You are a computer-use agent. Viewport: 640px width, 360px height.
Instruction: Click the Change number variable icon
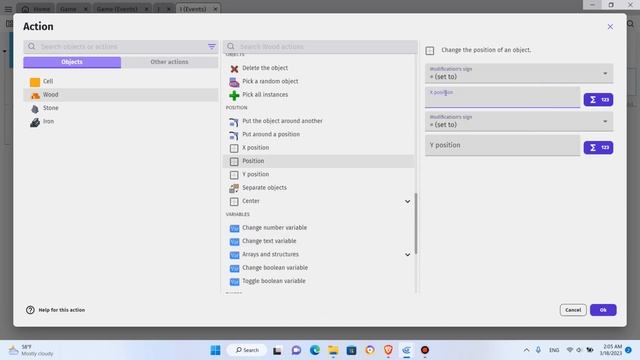click(234, 228)
